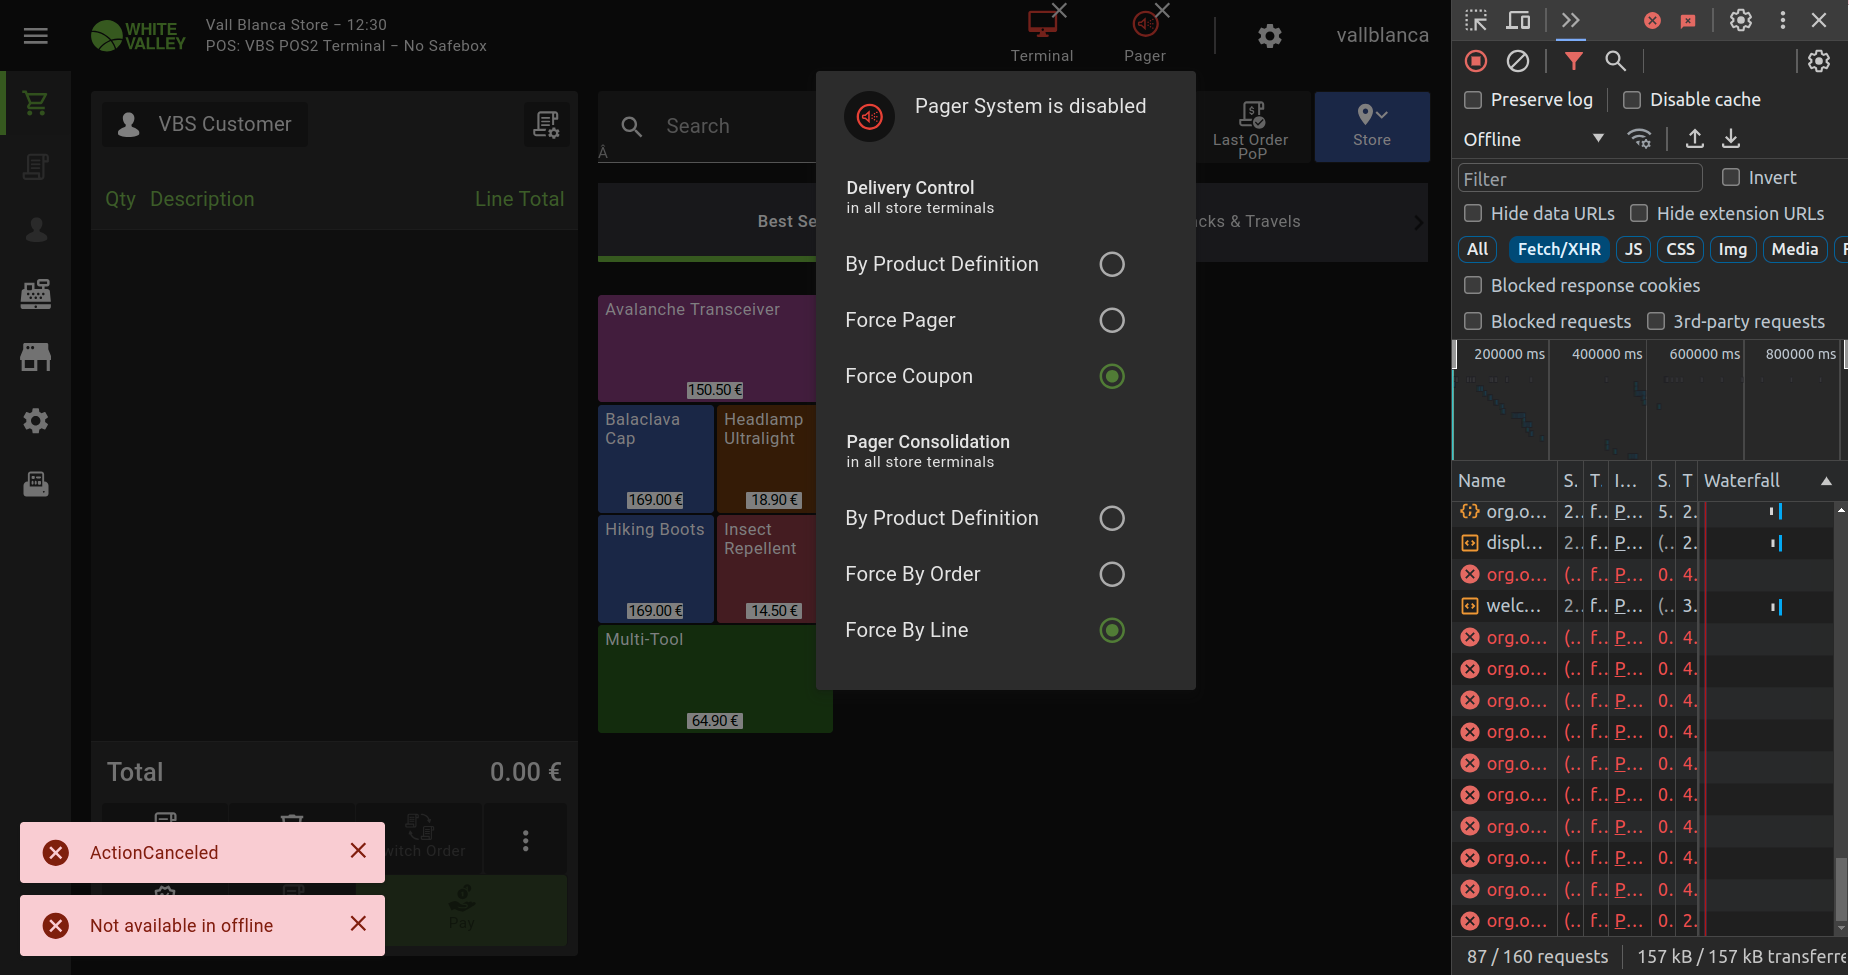Image resolution: width=1849 pixels, height=975 pixels.
Task: Click the clear network log icon
Action: pos(1518,61)
